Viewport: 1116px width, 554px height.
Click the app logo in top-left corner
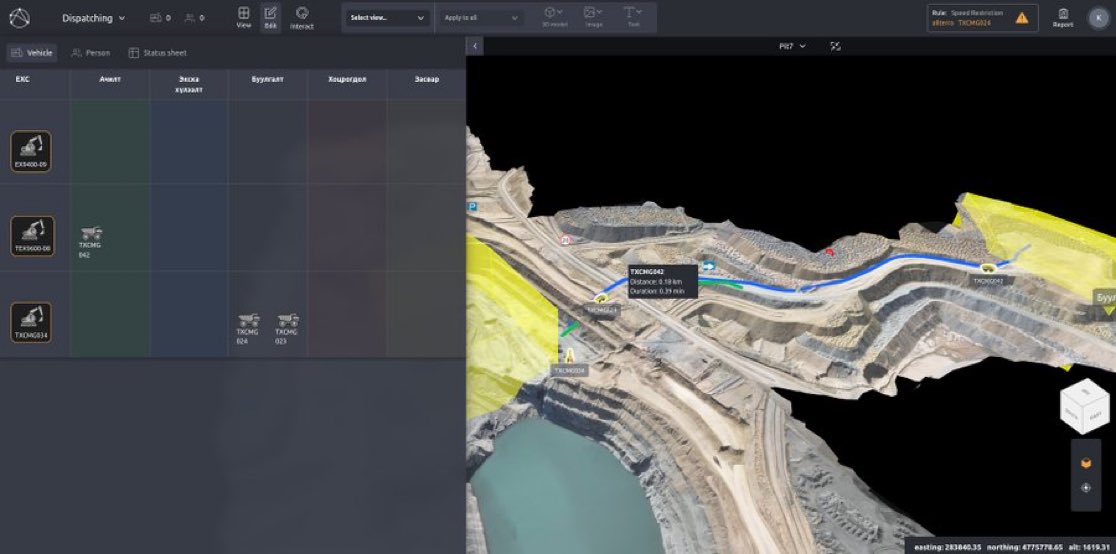click(x=19, y=18)
